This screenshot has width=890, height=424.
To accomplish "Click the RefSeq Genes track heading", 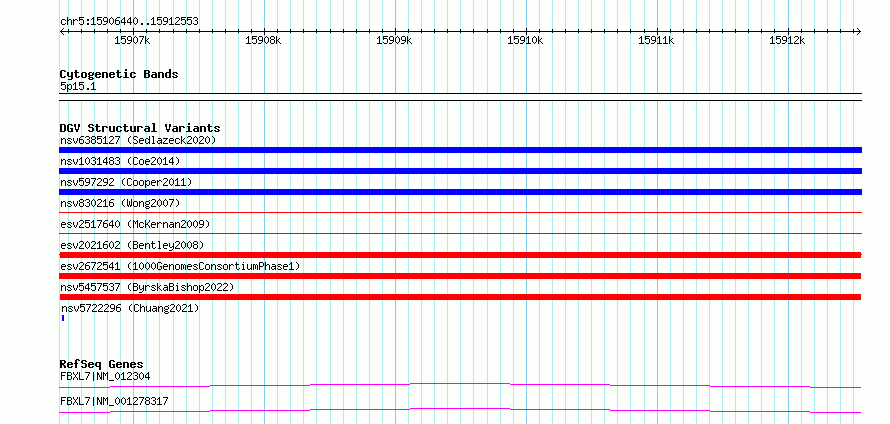I will tap(102, 364).
